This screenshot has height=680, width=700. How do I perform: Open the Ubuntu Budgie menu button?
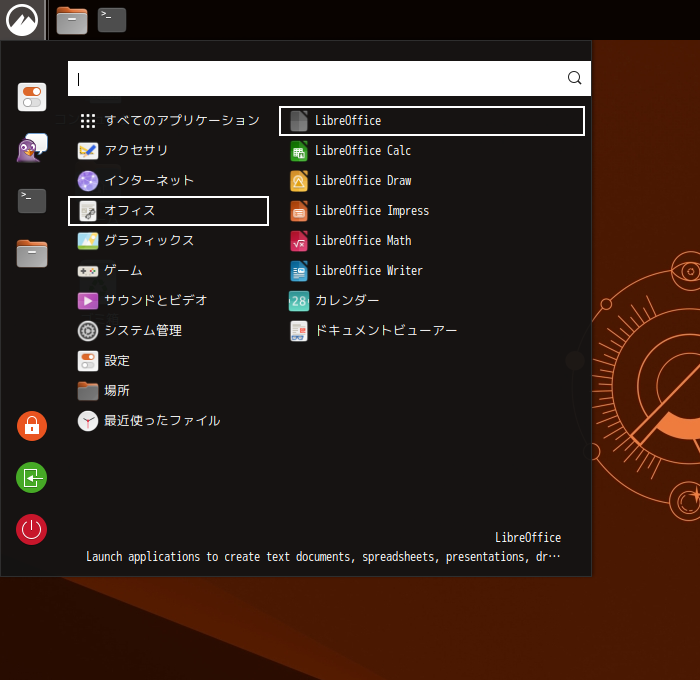click(22, 20)
